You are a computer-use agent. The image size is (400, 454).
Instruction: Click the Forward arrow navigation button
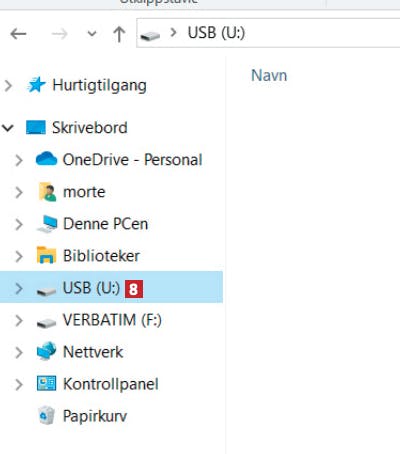point(59,33)
